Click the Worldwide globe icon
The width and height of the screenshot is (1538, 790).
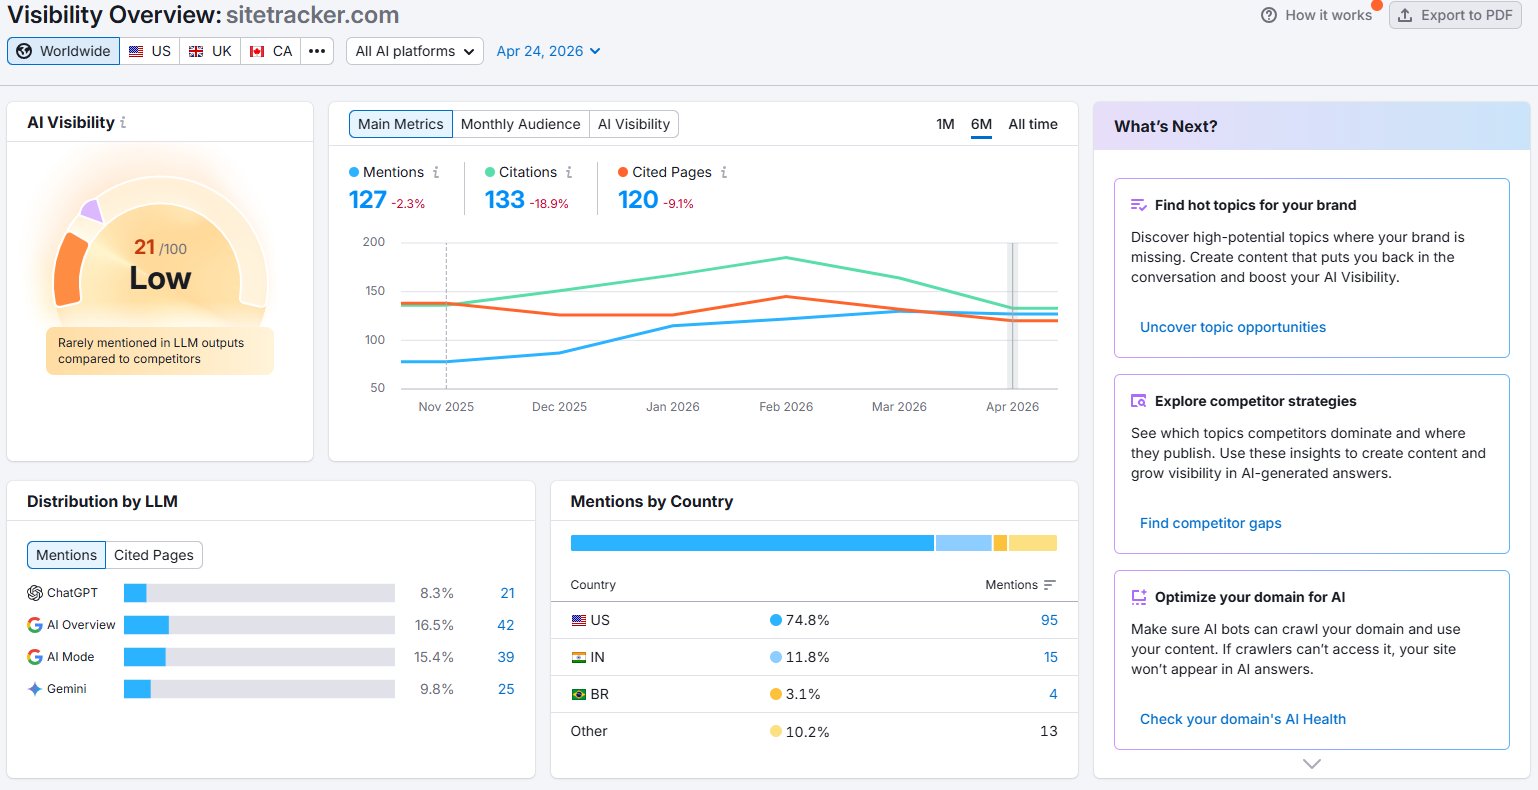(24, 51)
